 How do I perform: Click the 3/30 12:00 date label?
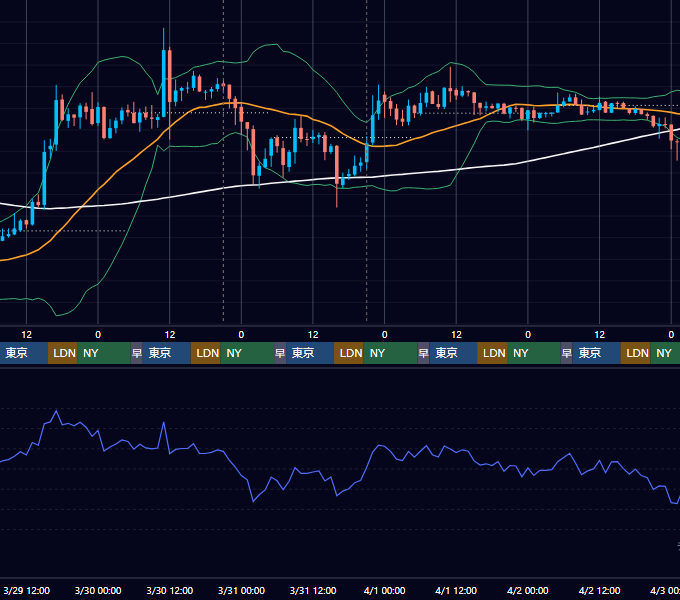tap(170, 590)
